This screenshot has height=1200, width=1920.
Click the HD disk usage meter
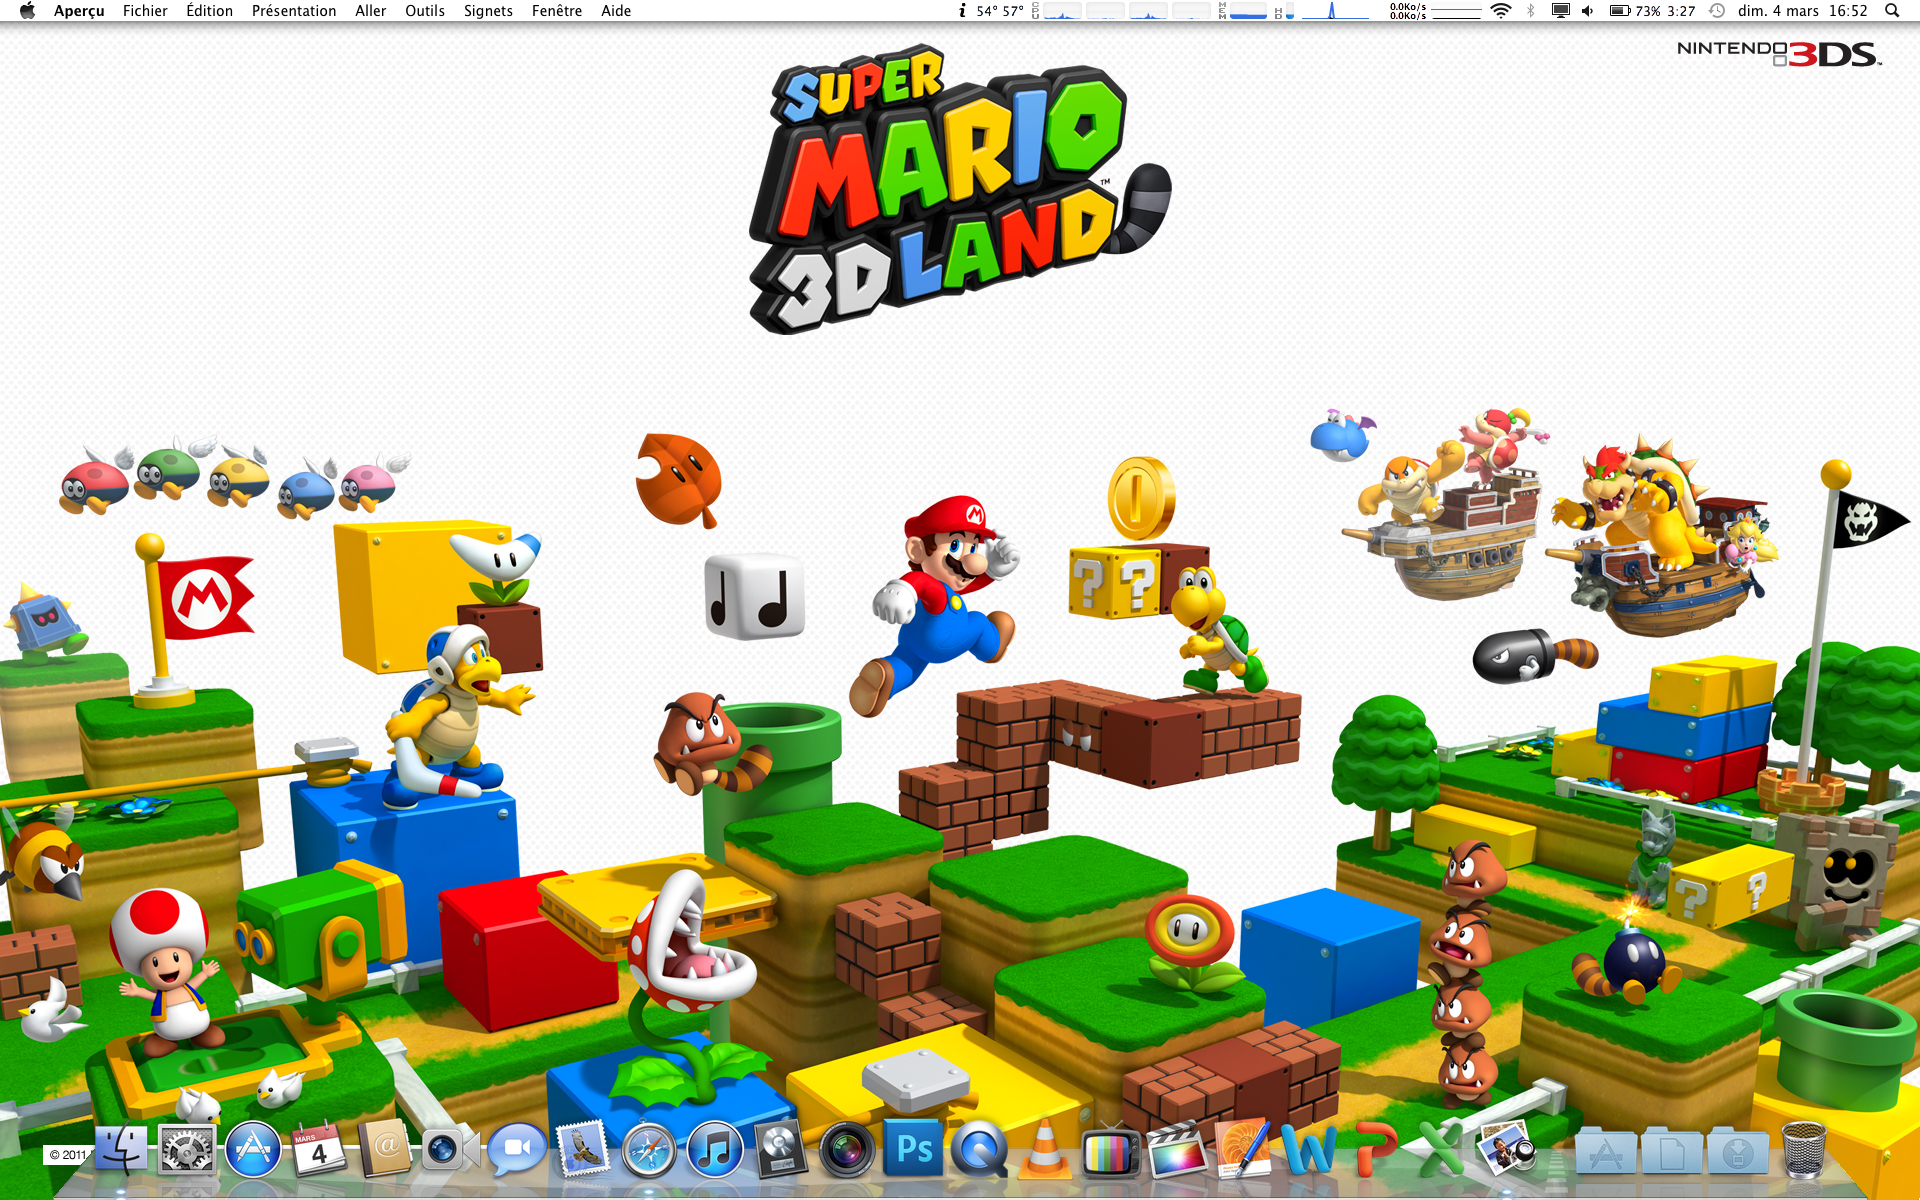(x=1284, y=11)
